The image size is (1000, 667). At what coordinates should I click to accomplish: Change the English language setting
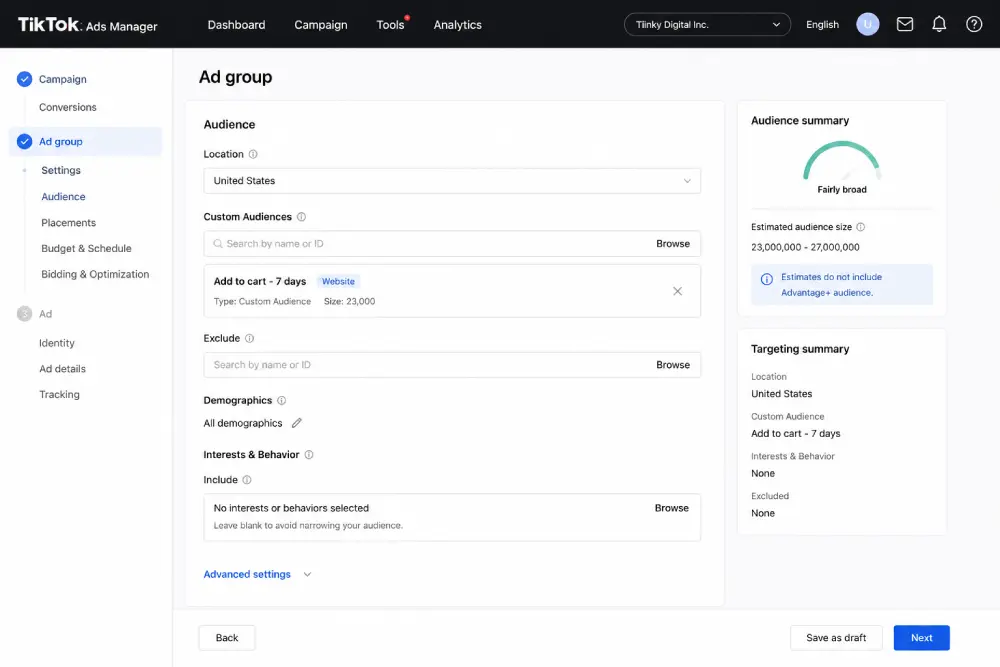822,24
